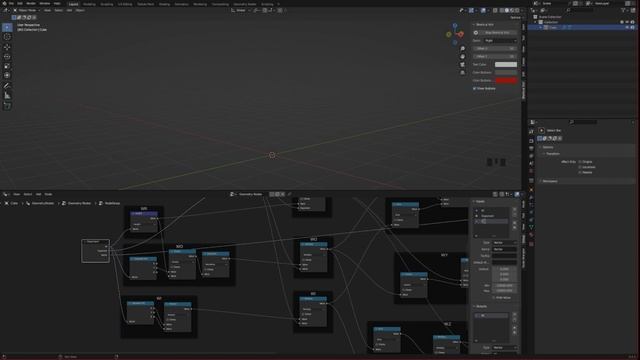Enable Affect Only Origins
This screenshot has width=640, height=360.
[x=580, y=162]
